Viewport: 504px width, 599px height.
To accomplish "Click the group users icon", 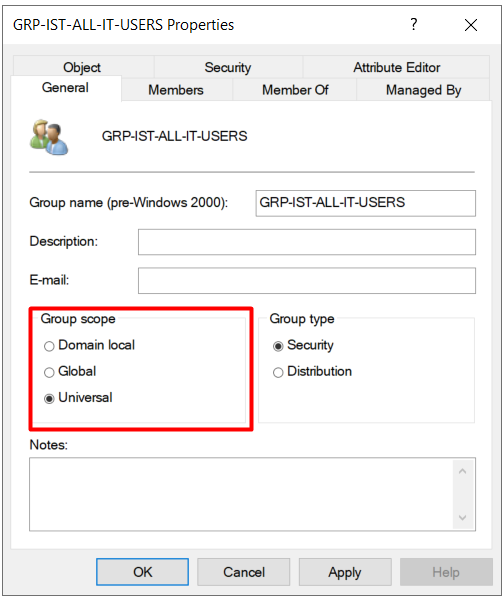I will (49, 137).
